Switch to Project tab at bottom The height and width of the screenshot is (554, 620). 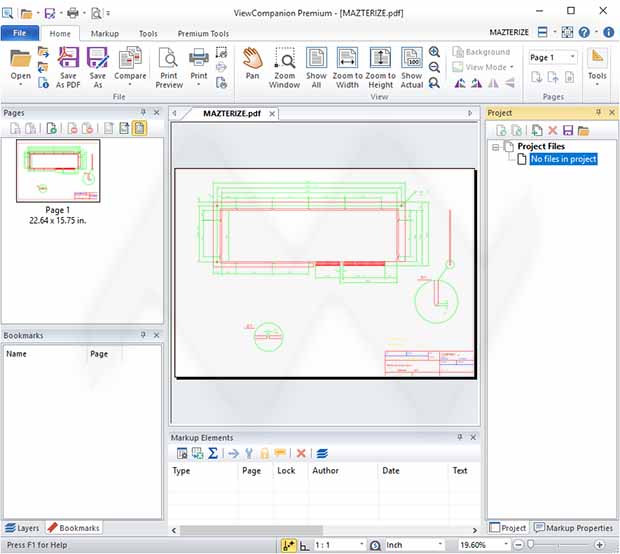pyautogui.click(x=508, y=528)
